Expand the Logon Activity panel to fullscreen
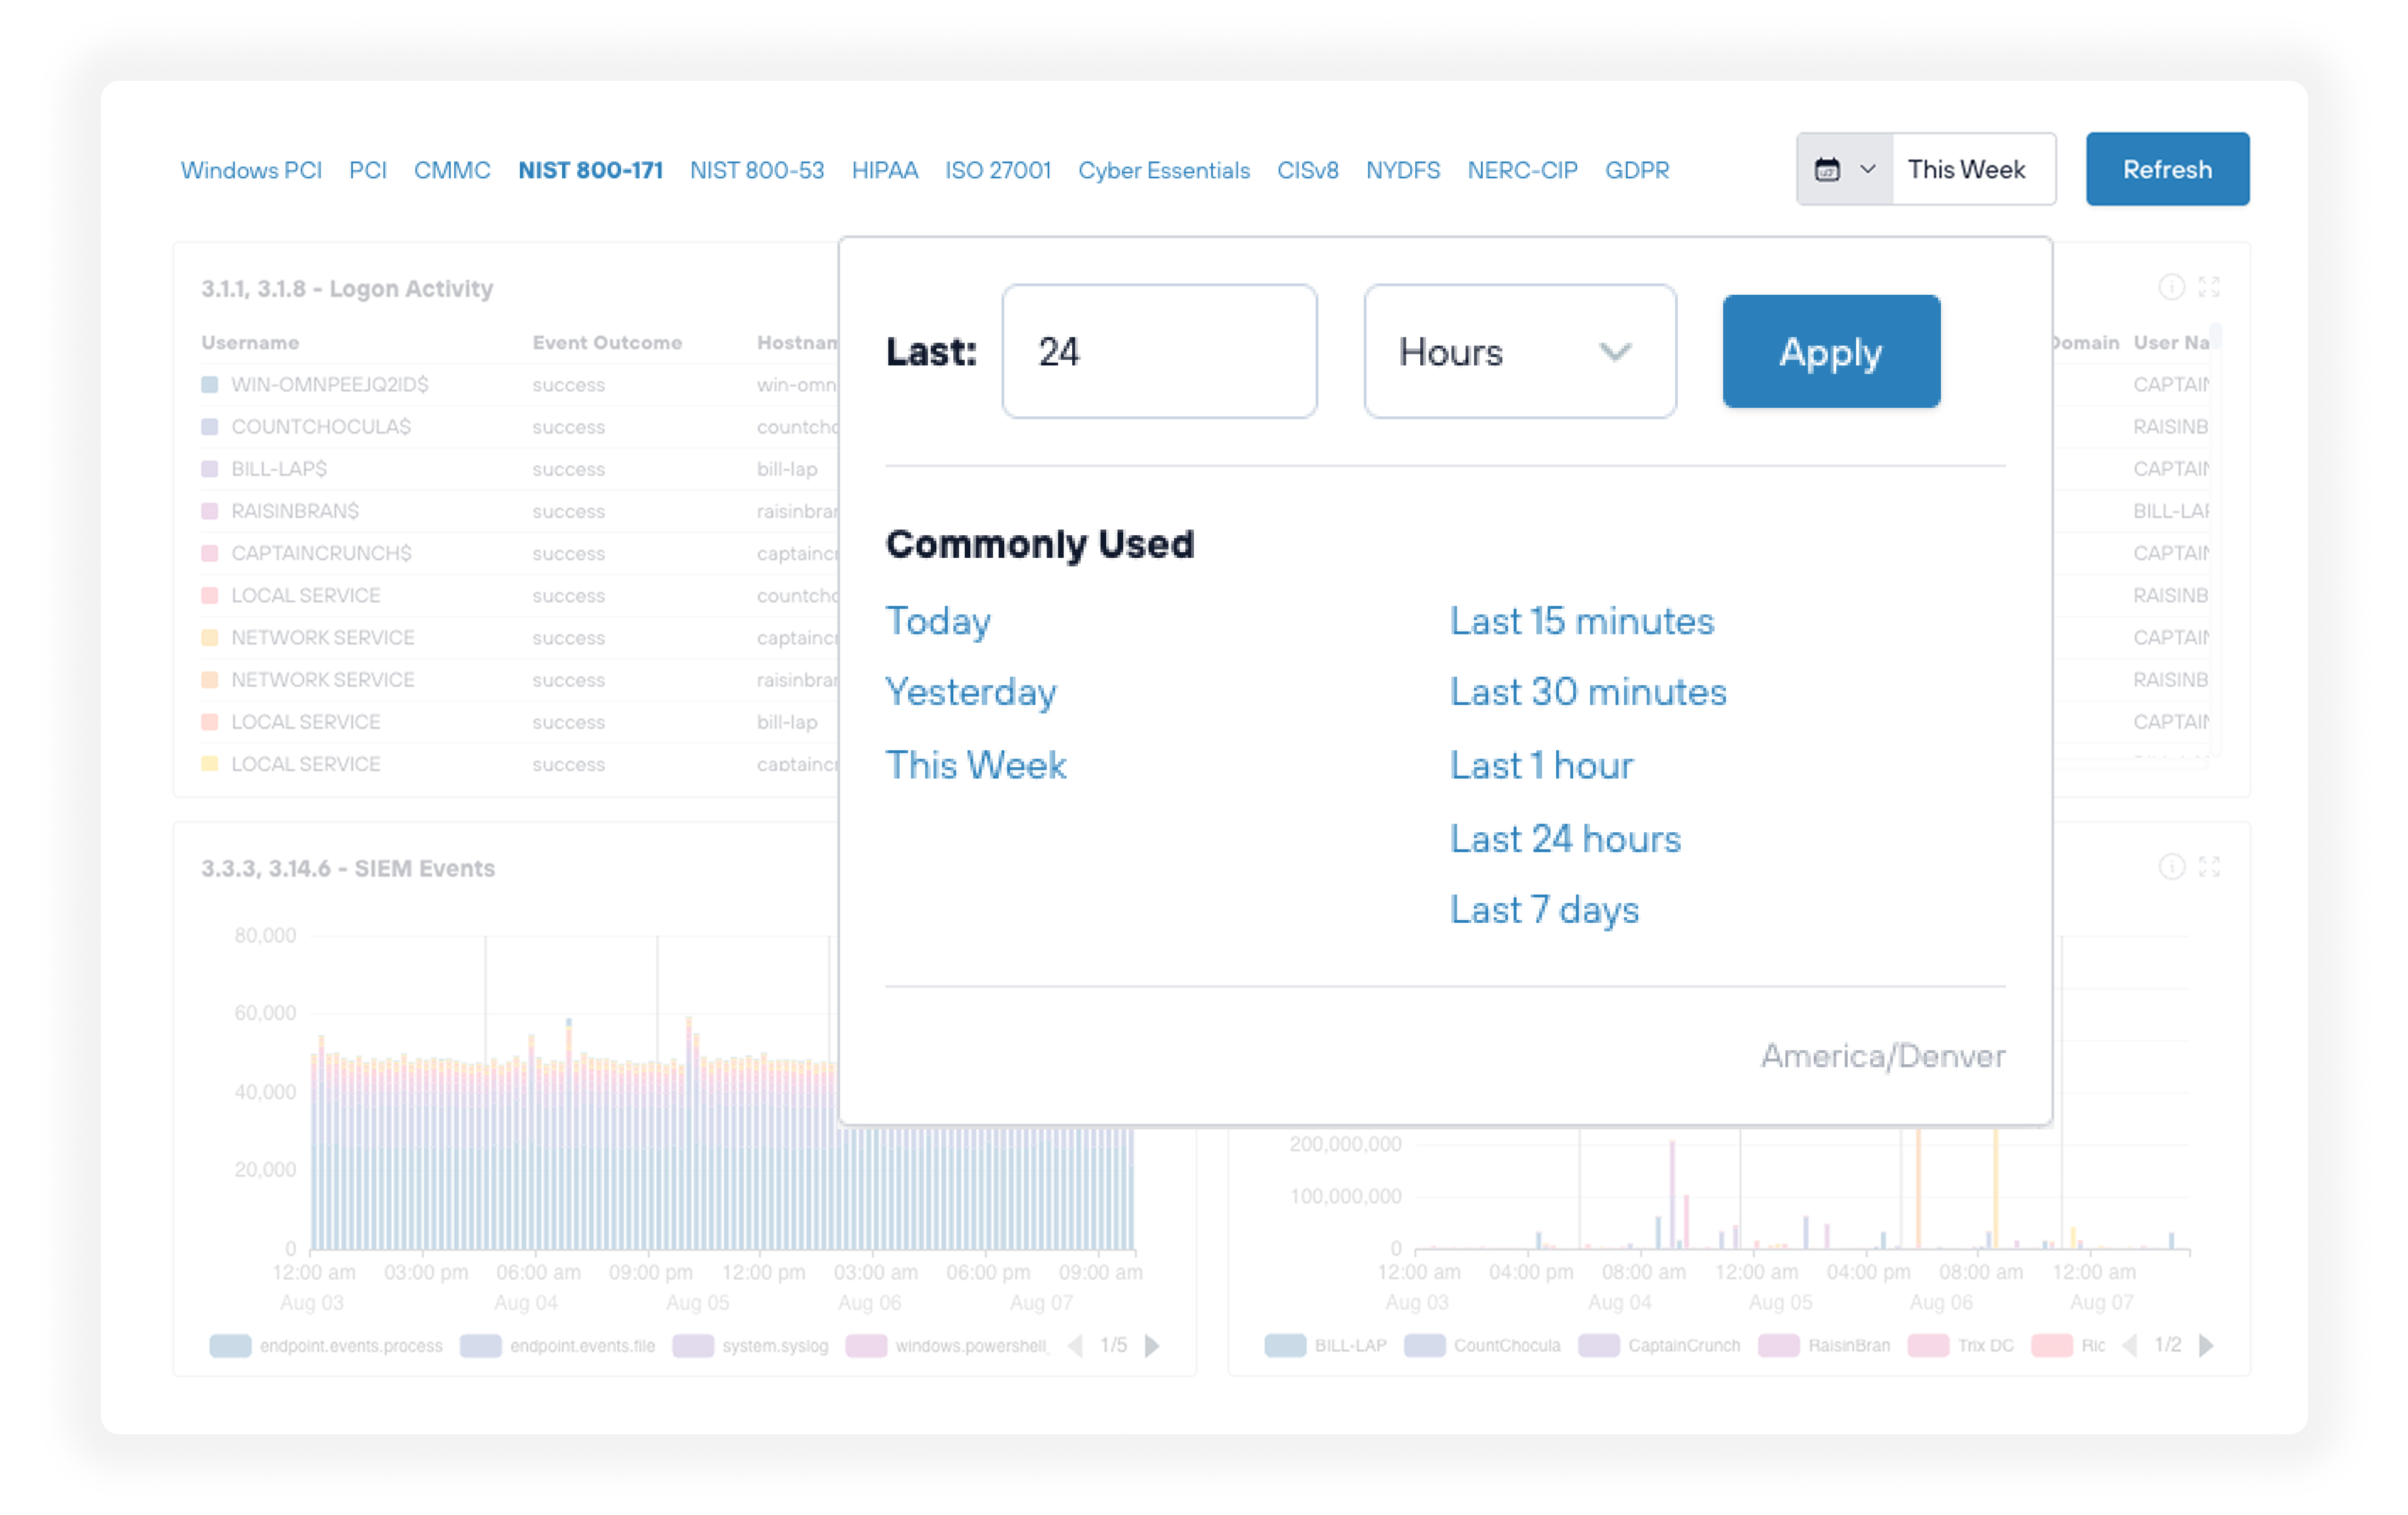 2209,288
